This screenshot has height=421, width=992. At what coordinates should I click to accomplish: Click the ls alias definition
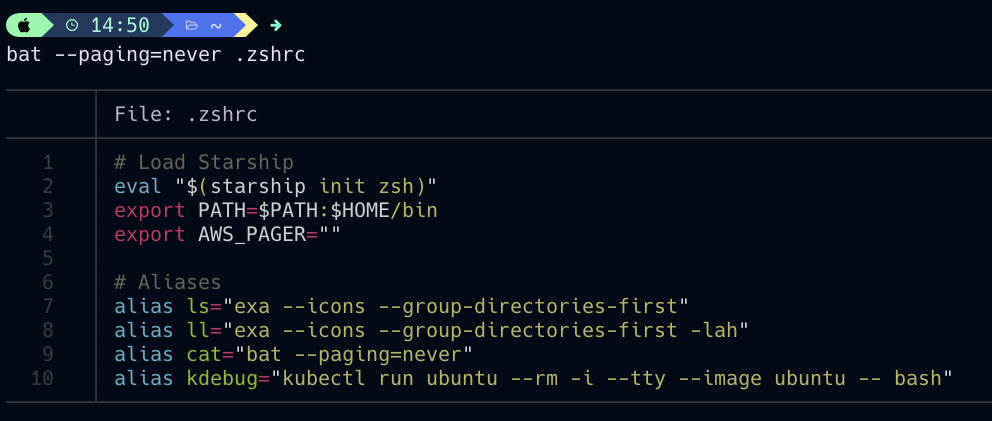tap(401, 306)
